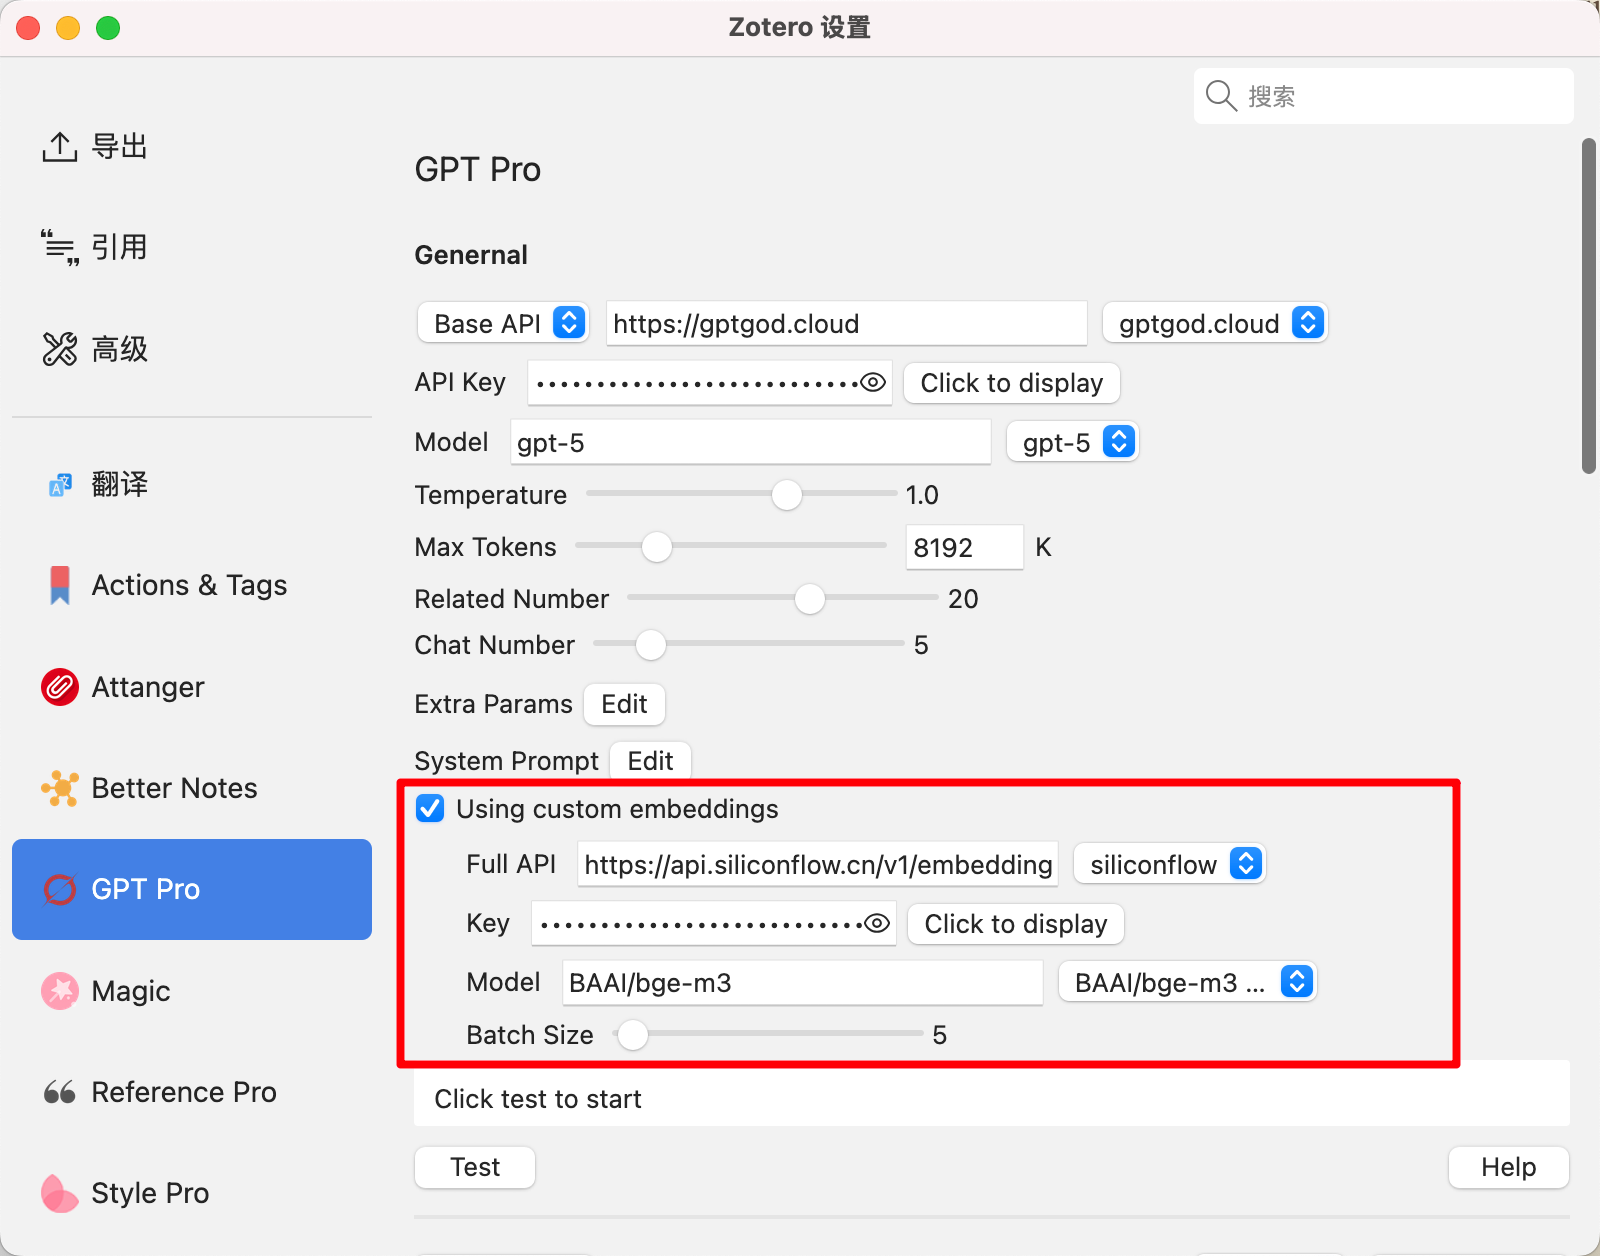Click the Attanger paperclip icon
The image size is (1600, 1256).
pyautogui.click(x=60, y=687)
